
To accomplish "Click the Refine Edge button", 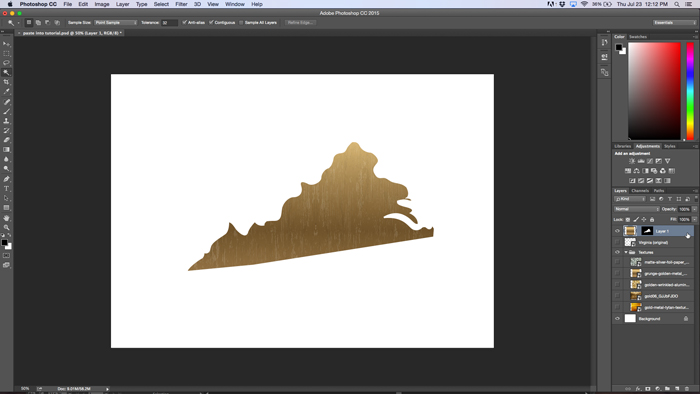I will [x=300, y=22].
